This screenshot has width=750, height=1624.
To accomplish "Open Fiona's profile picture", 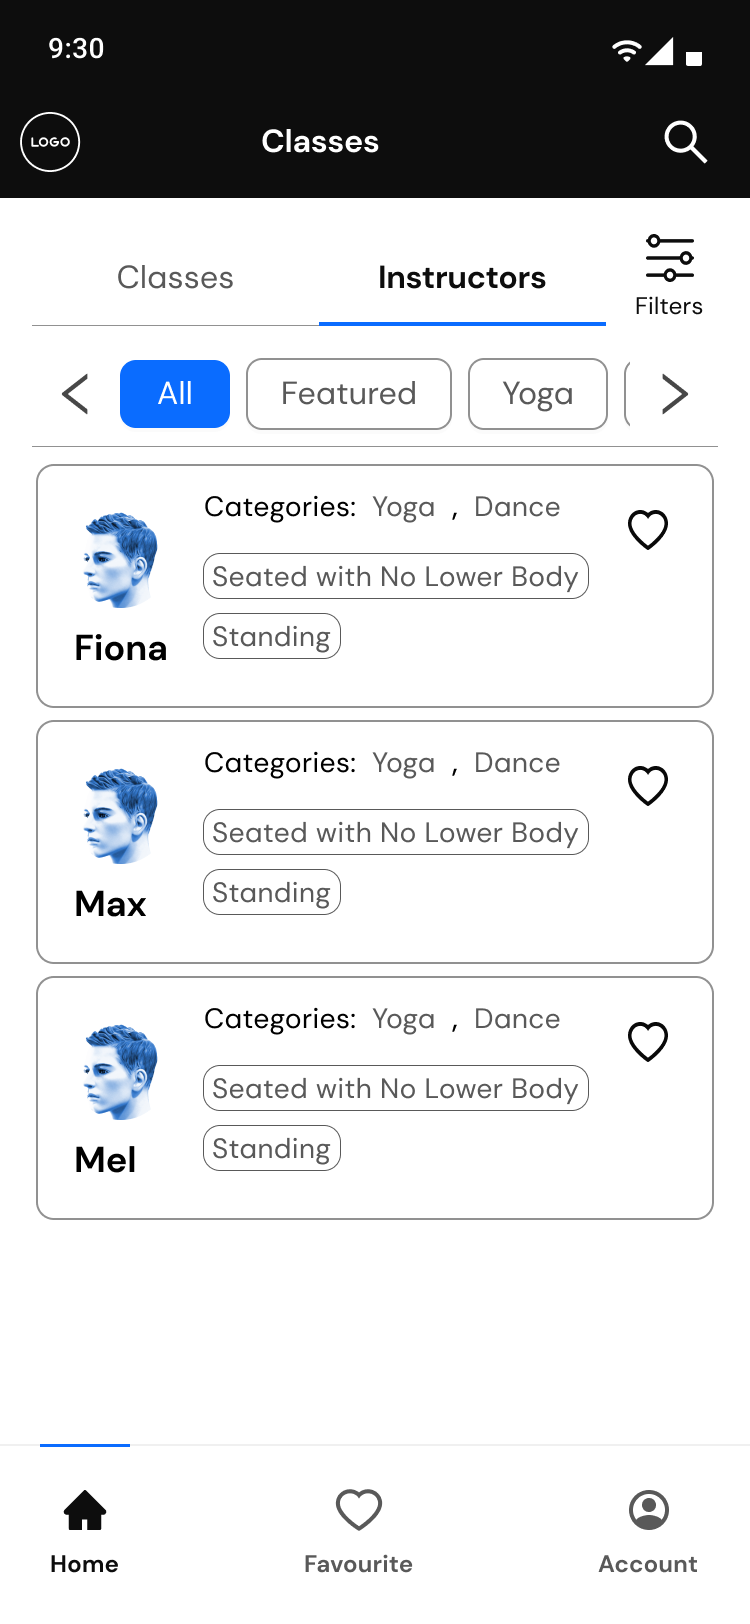I will pyautogui.click(x=121, y=560).
